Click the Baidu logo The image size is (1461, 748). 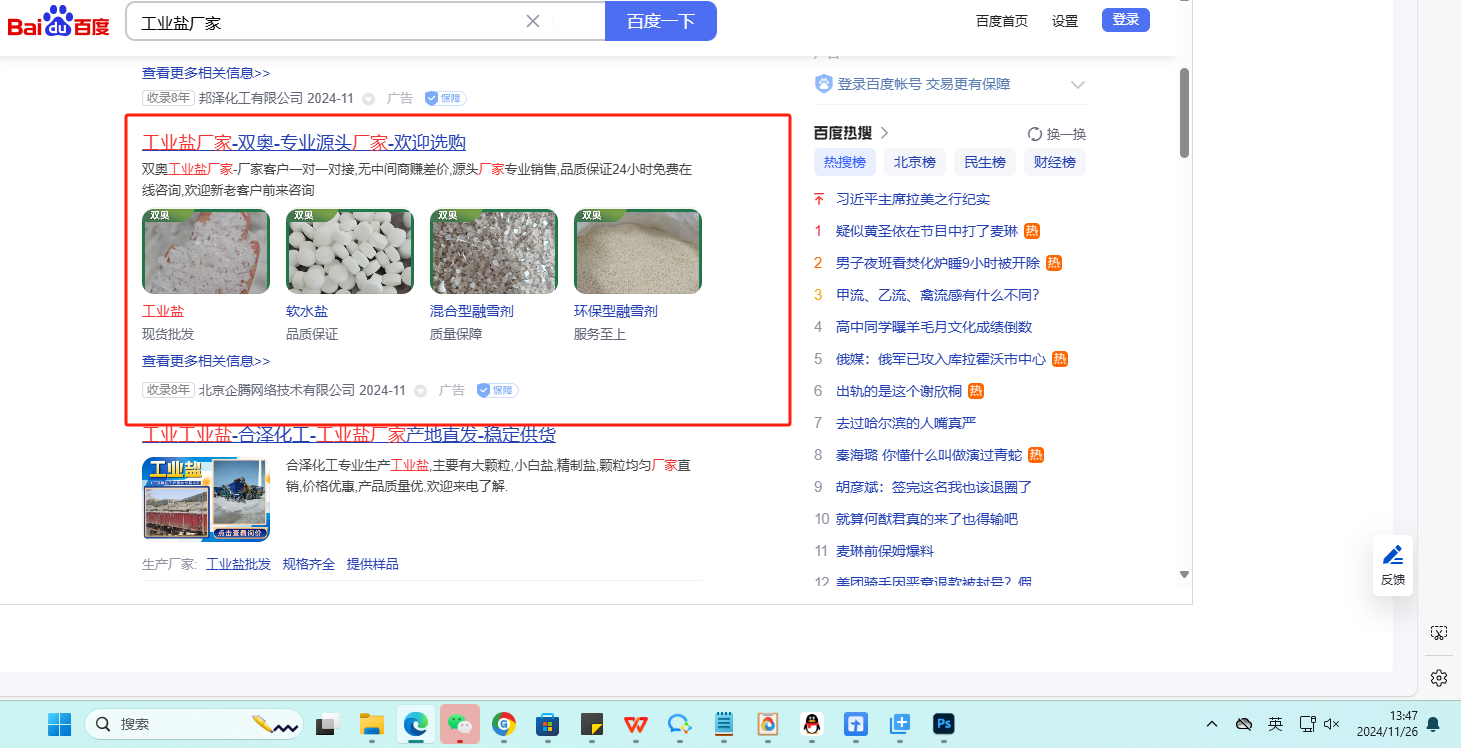point(59,21)
